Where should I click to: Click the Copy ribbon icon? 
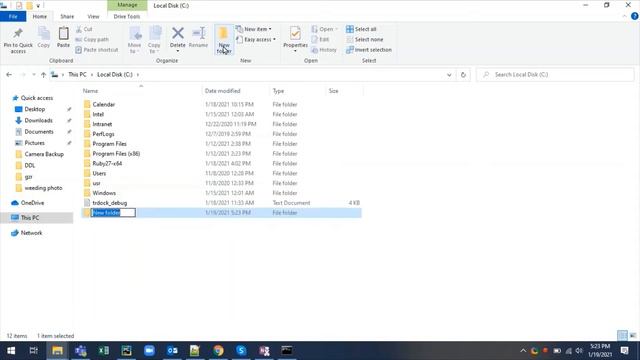44,38
